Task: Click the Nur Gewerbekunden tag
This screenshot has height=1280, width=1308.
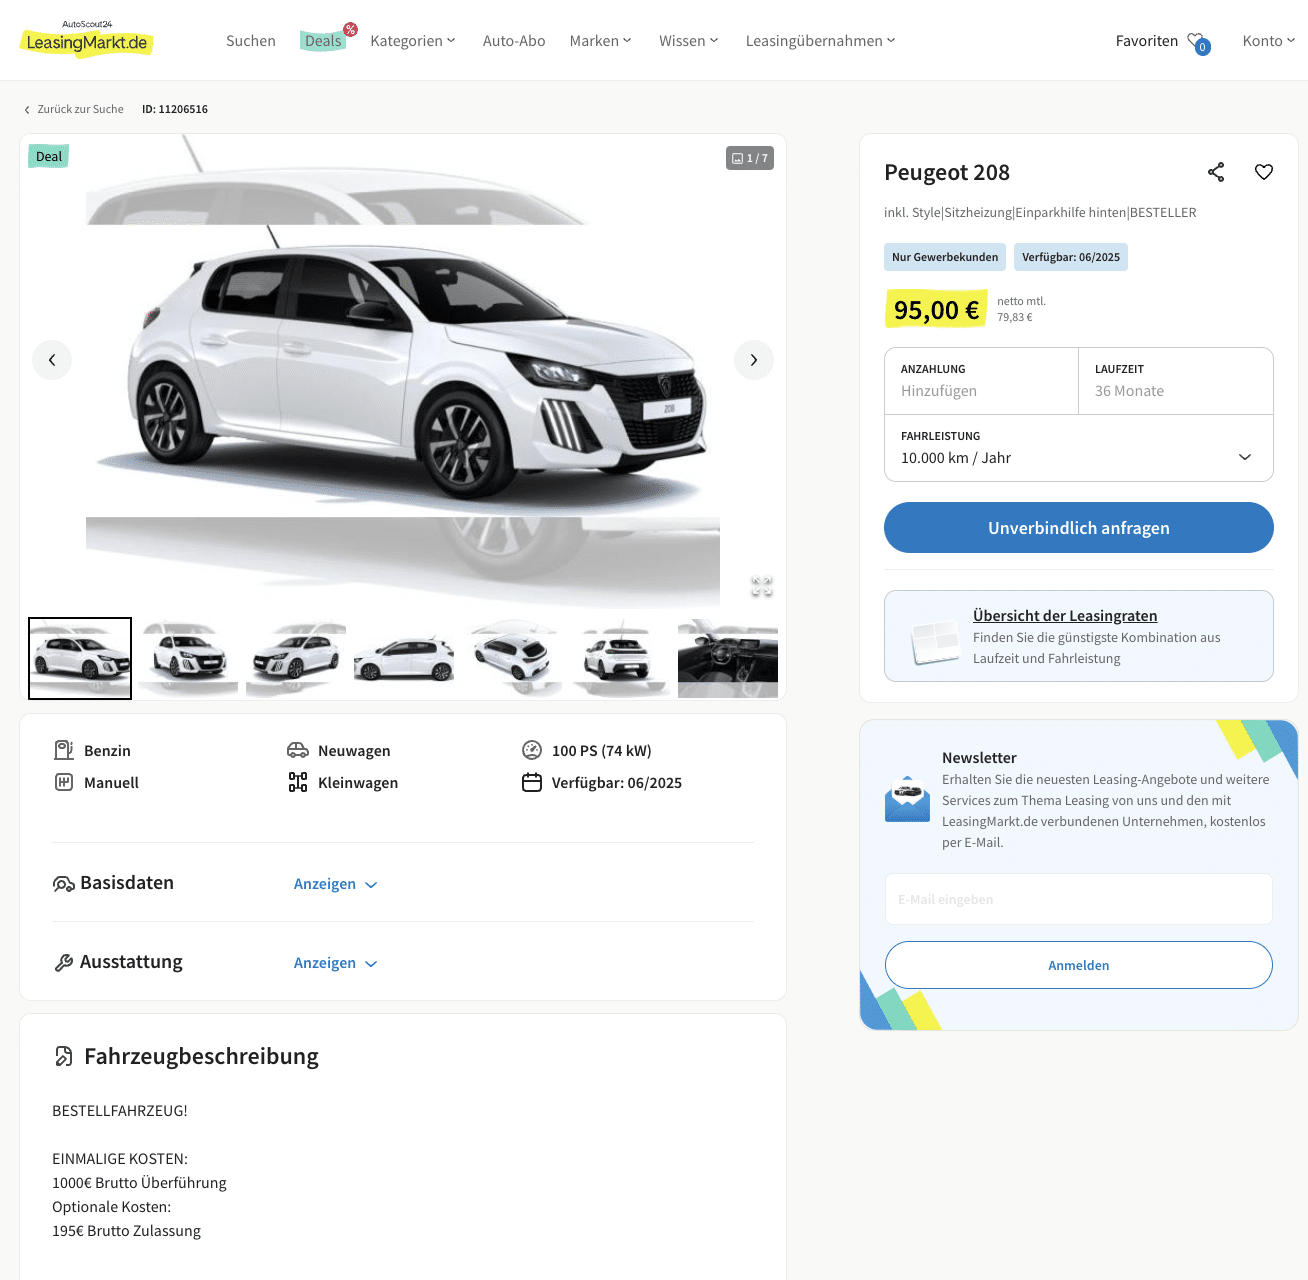Action: (945, 257)
